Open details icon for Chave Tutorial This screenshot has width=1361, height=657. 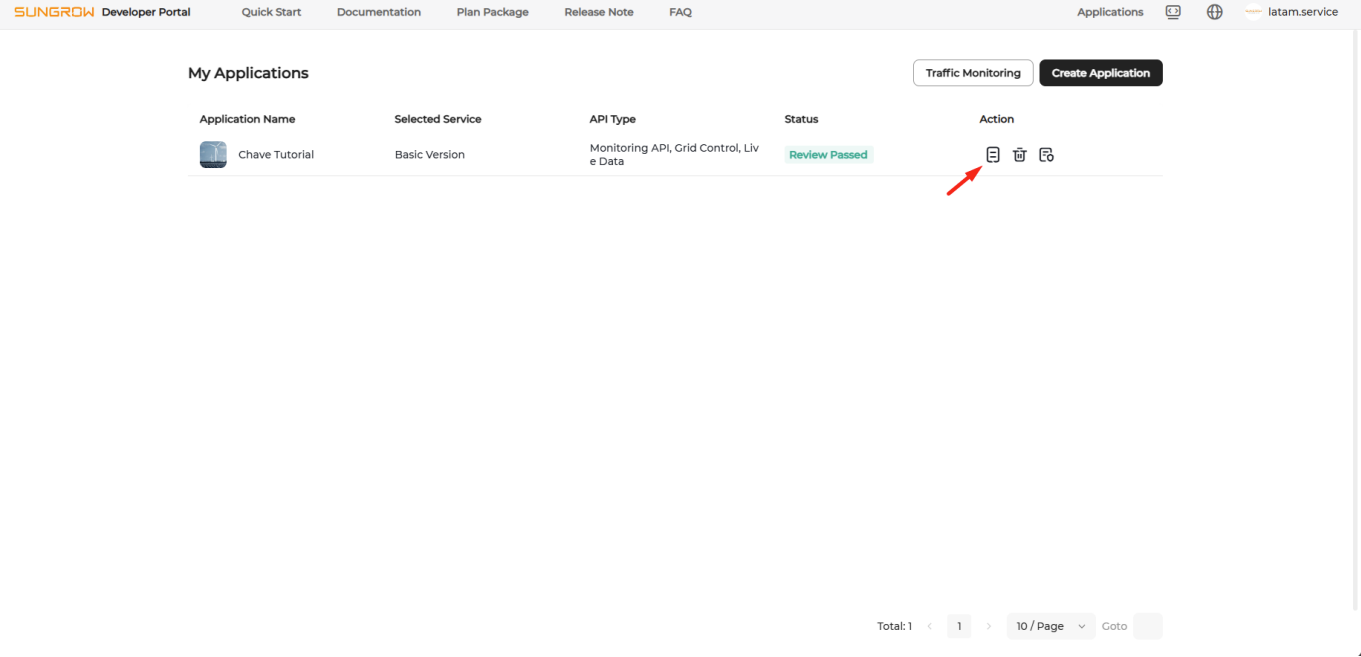pyautogui.click(x=992, y=155)
